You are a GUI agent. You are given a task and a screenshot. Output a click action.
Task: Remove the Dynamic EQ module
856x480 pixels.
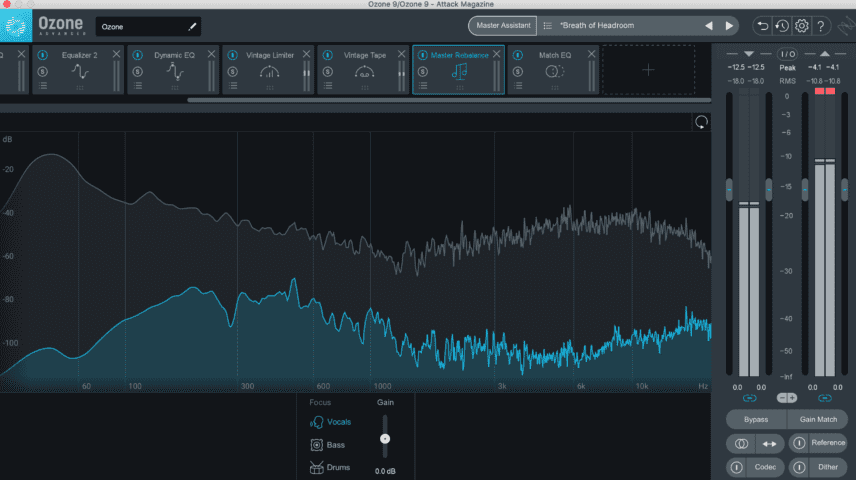point(211,54)
